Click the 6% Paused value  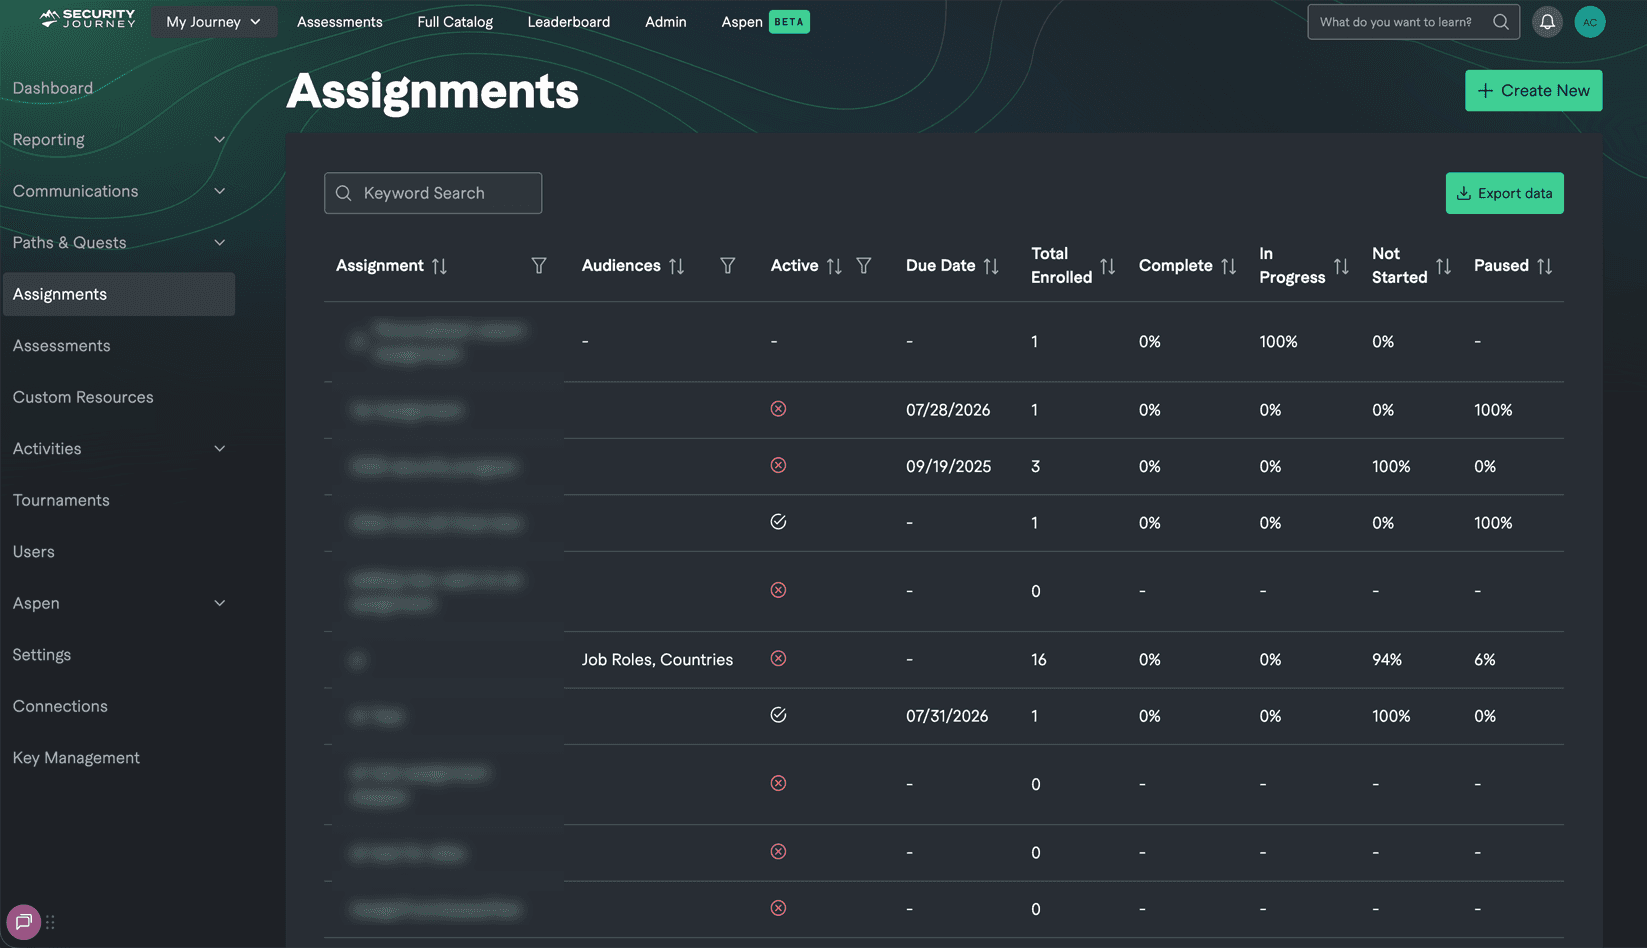1485,660
